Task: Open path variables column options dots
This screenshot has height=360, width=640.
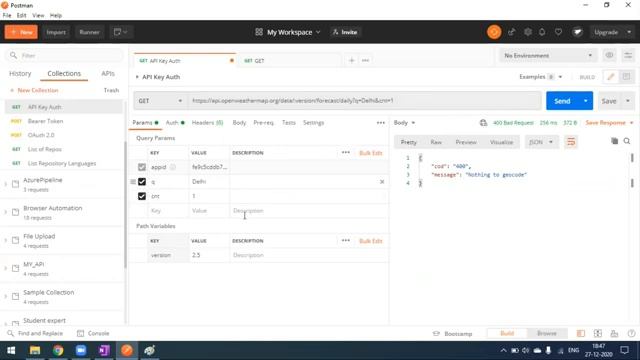Action: click(346, 240)
